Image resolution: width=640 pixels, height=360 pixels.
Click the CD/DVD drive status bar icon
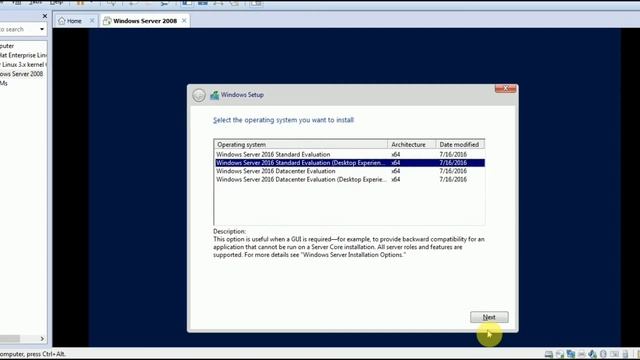pyautogui.click(x=560, y=354)
